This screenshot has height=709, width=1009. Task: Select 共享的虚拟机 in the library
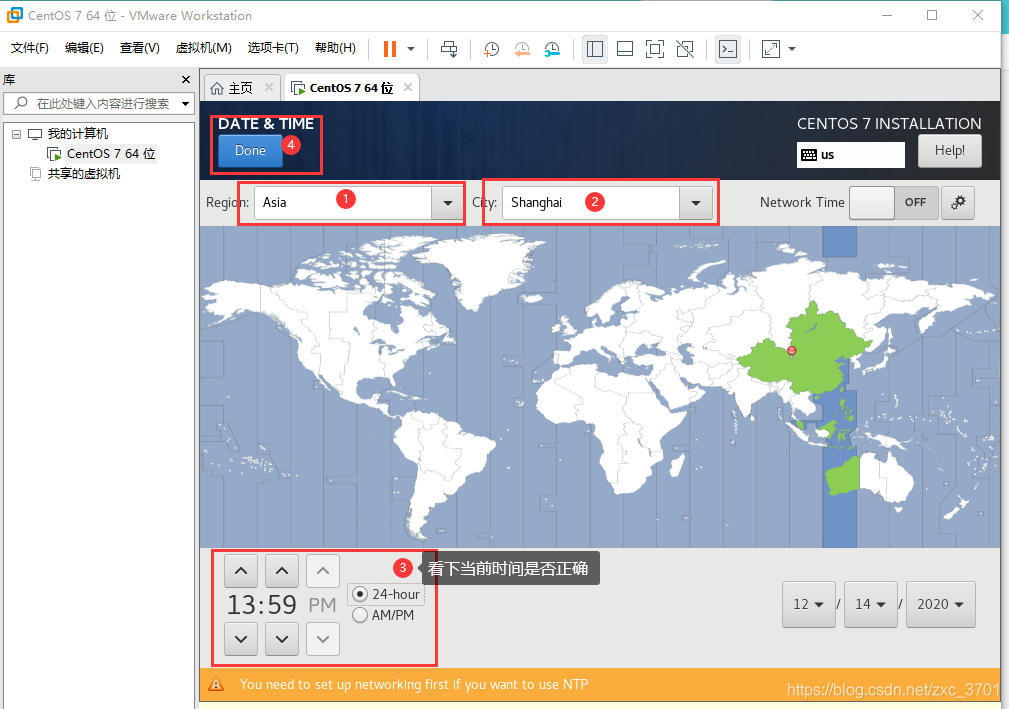click(84, 174)
